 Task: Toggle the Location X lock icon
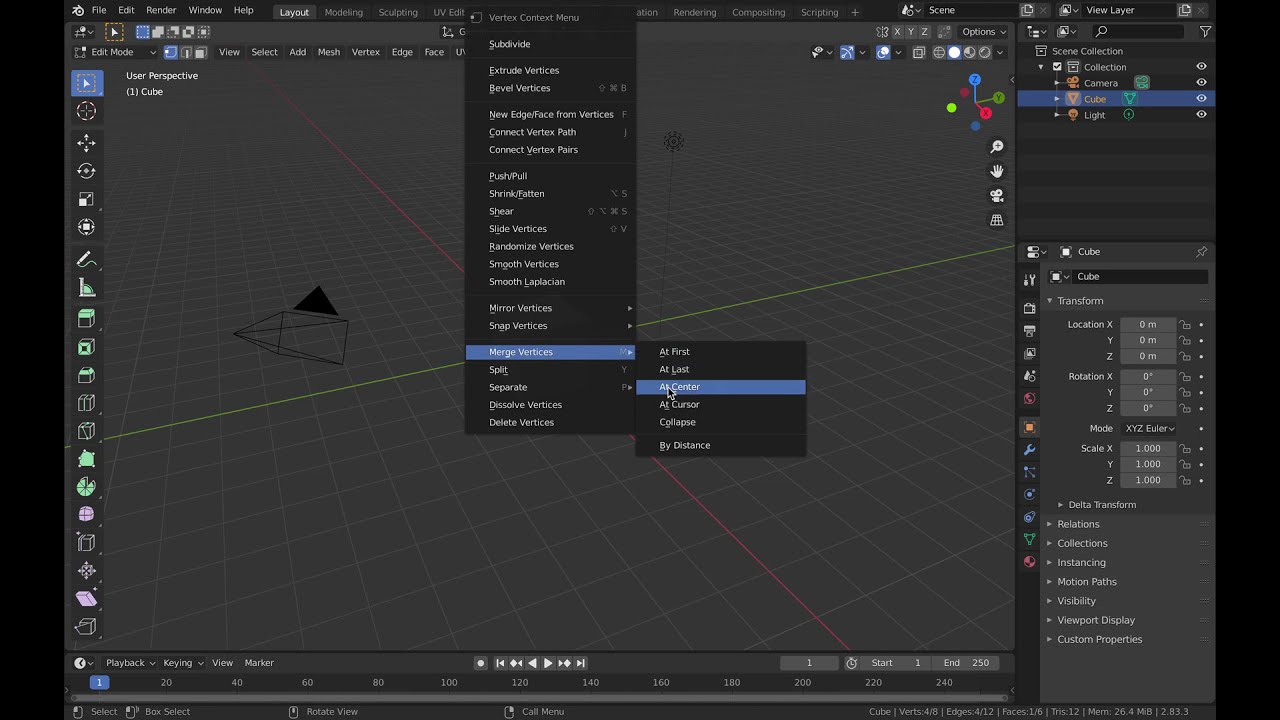1184,325
